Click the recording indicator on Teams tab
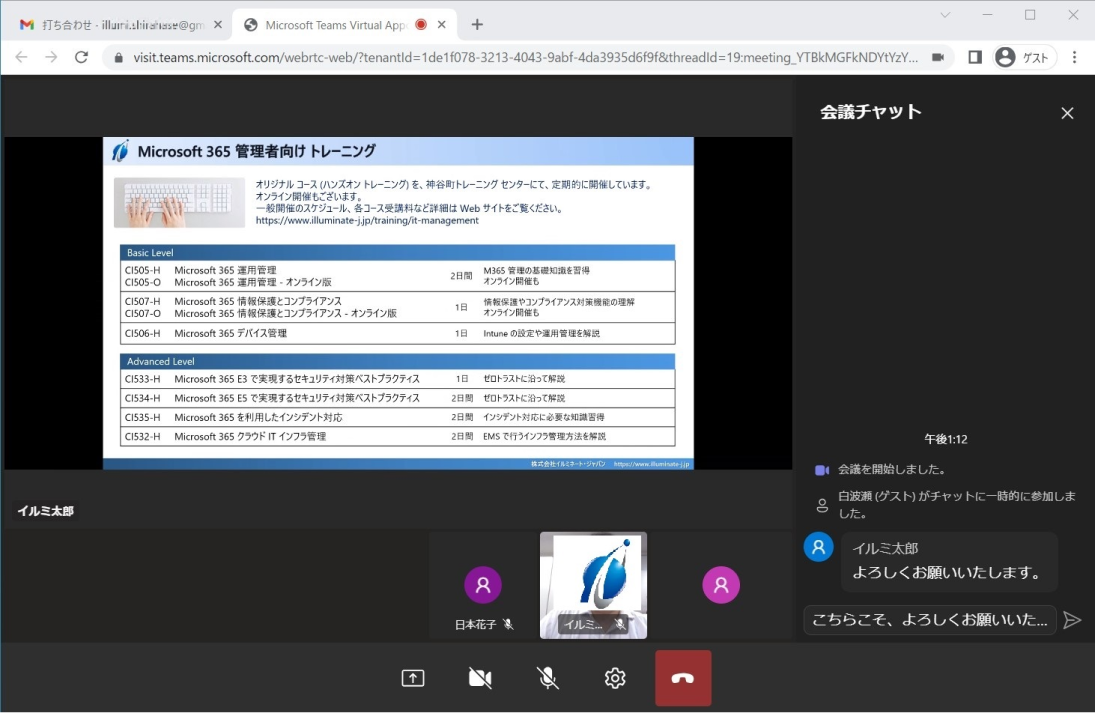This screenshot has height=713, width=1096. click(421, 24)
